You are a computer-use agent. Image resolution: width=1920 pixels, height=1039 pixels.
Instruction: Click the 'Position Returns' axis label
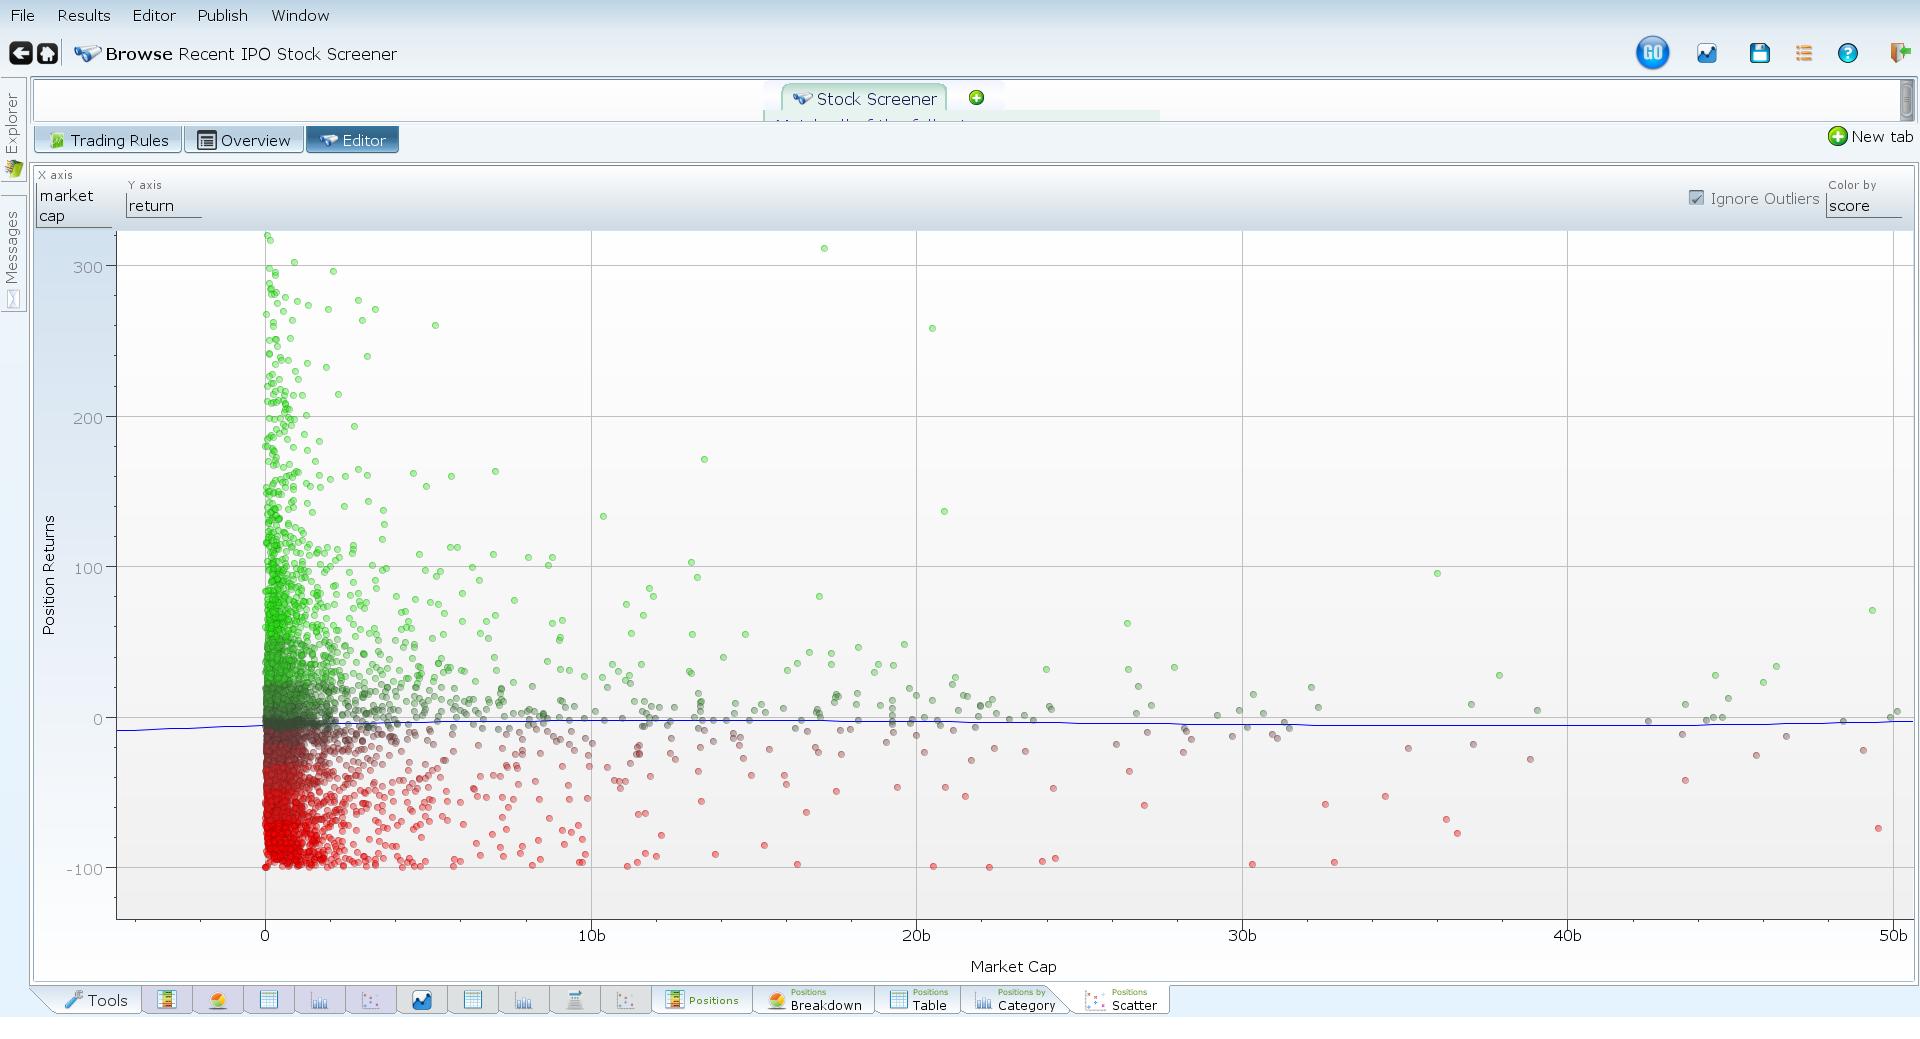(x=49, y=574)
